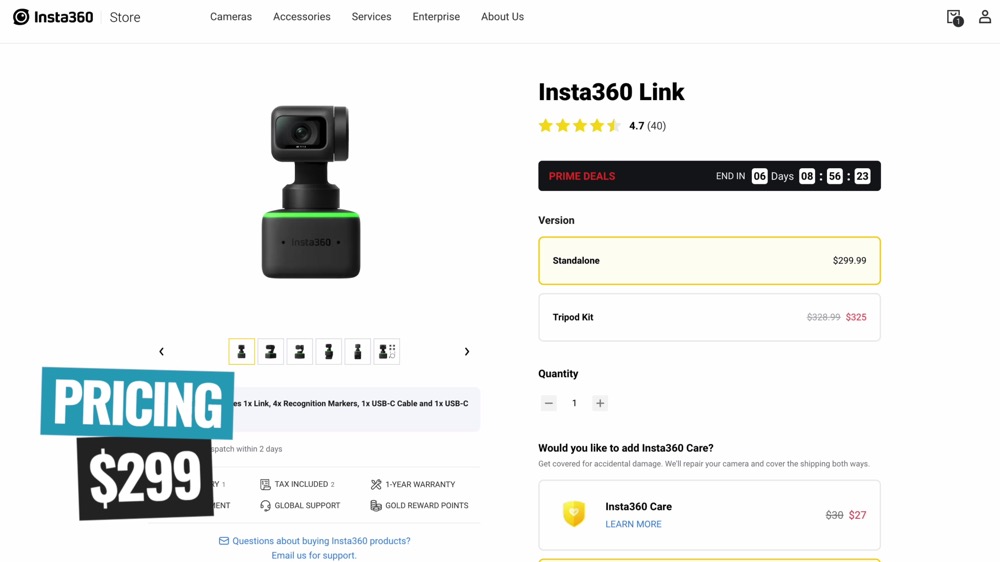Open the user account icon
The height and width of the screenshot is (562, 1000).
[985, 17]
